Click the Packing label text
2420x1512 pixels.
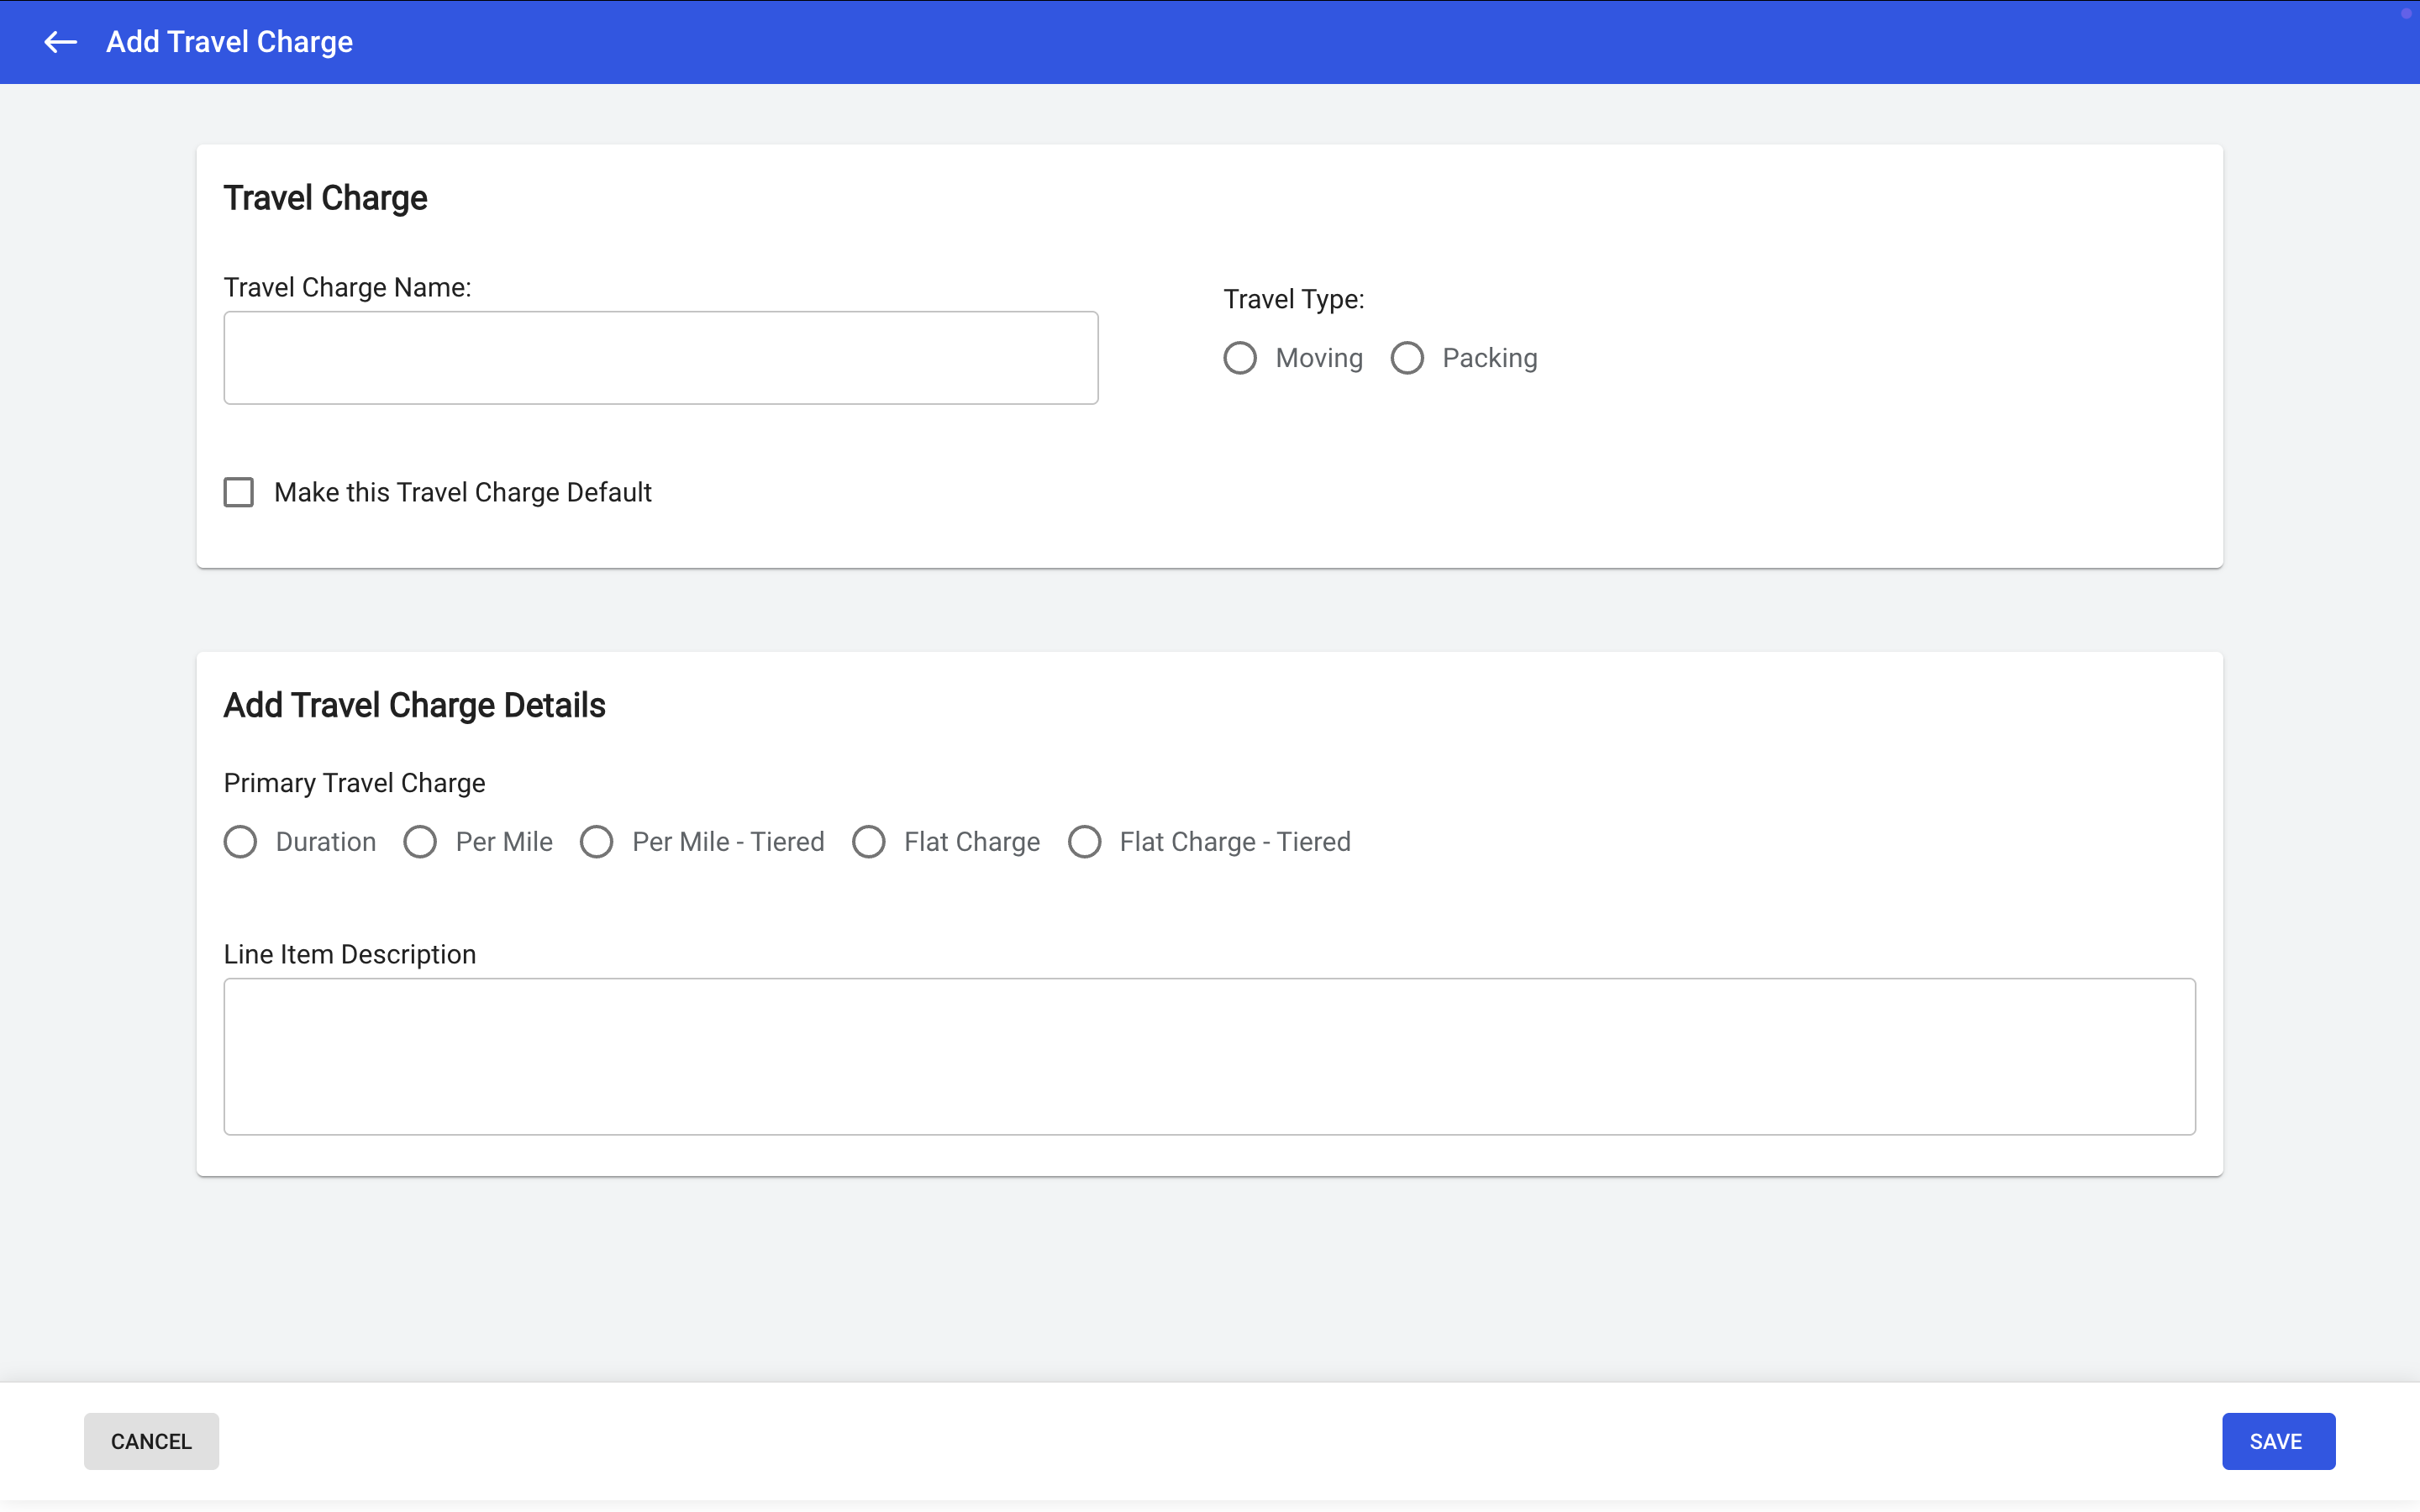pos(1489,358)
